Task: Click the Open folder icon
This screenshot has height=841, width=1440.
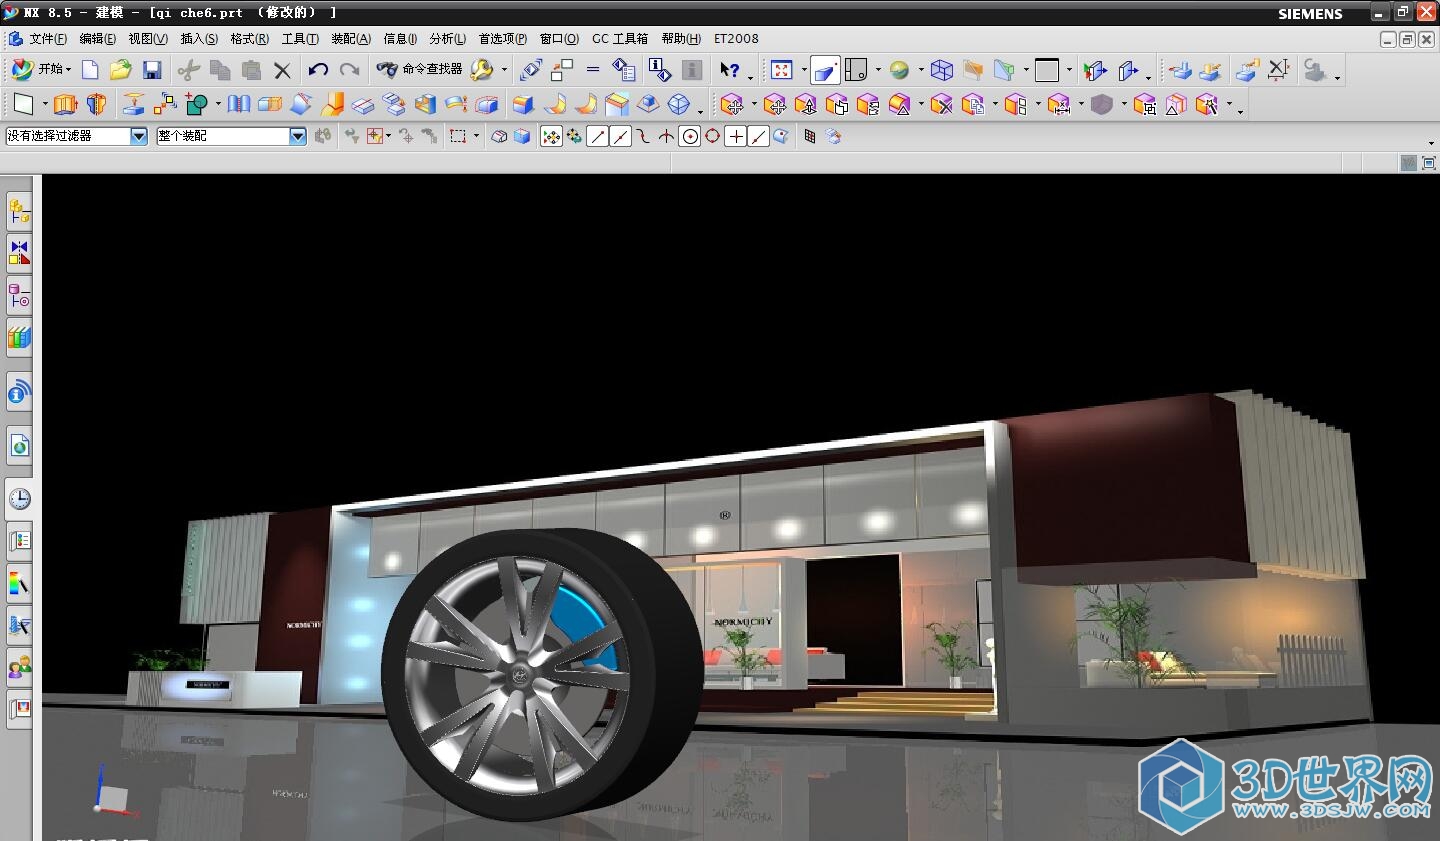Action: point(121,69)
